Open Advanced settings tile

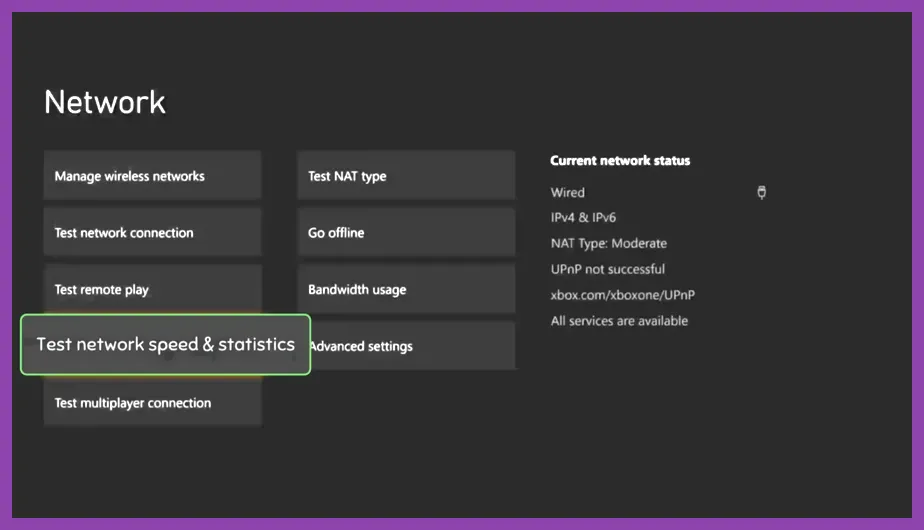(x=413, y=345)
